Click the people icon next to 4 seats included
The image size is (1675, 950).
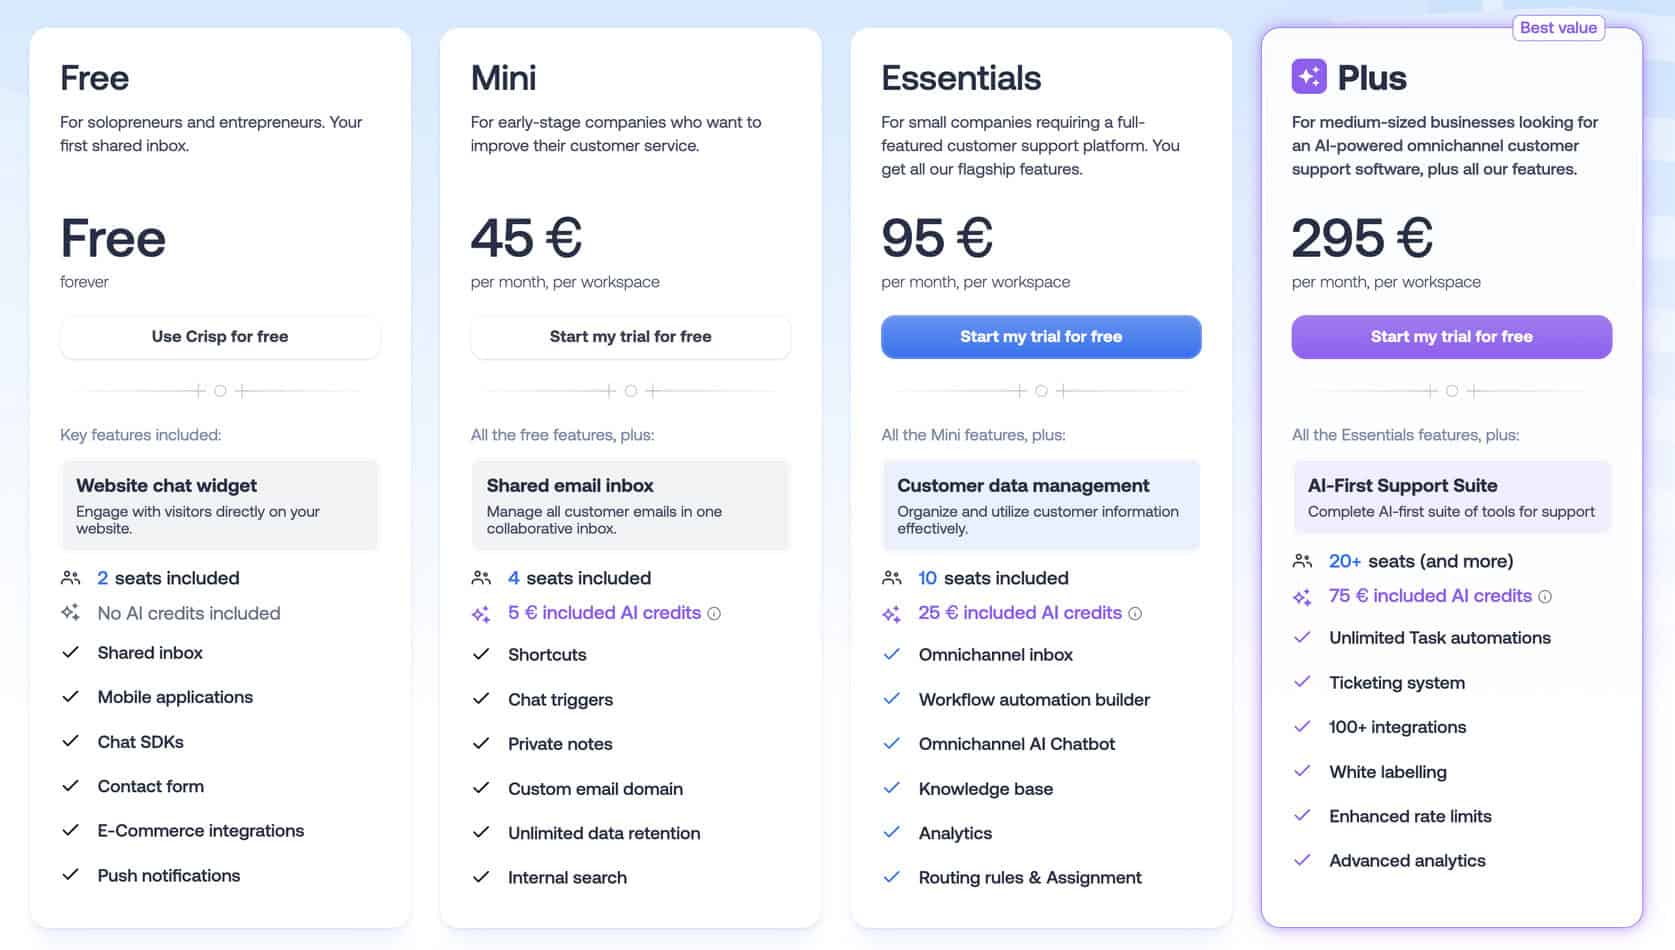(x=481, y=578)
